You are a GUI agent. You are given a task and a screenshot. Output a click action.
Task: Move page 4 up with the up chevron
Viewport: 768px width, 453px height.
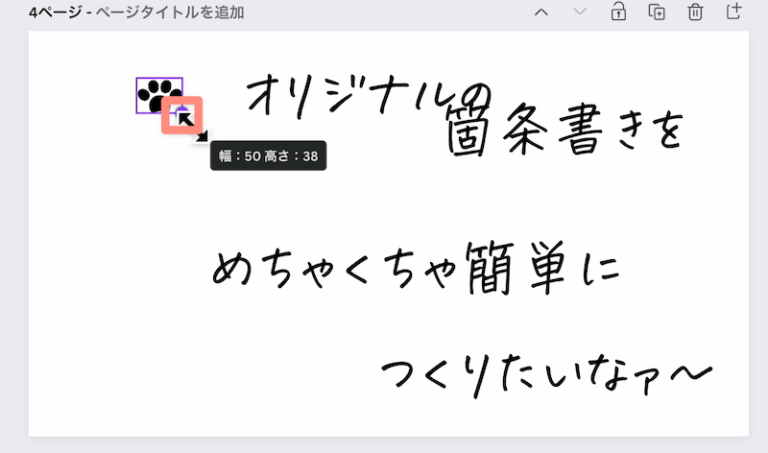(x=541, y=12)
